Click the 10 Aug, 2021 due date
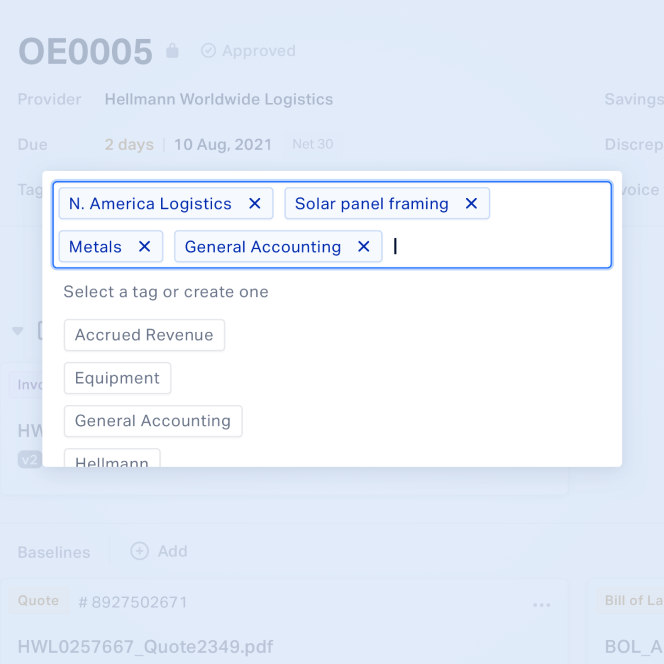Screen dimensions: 664x664 223,144
